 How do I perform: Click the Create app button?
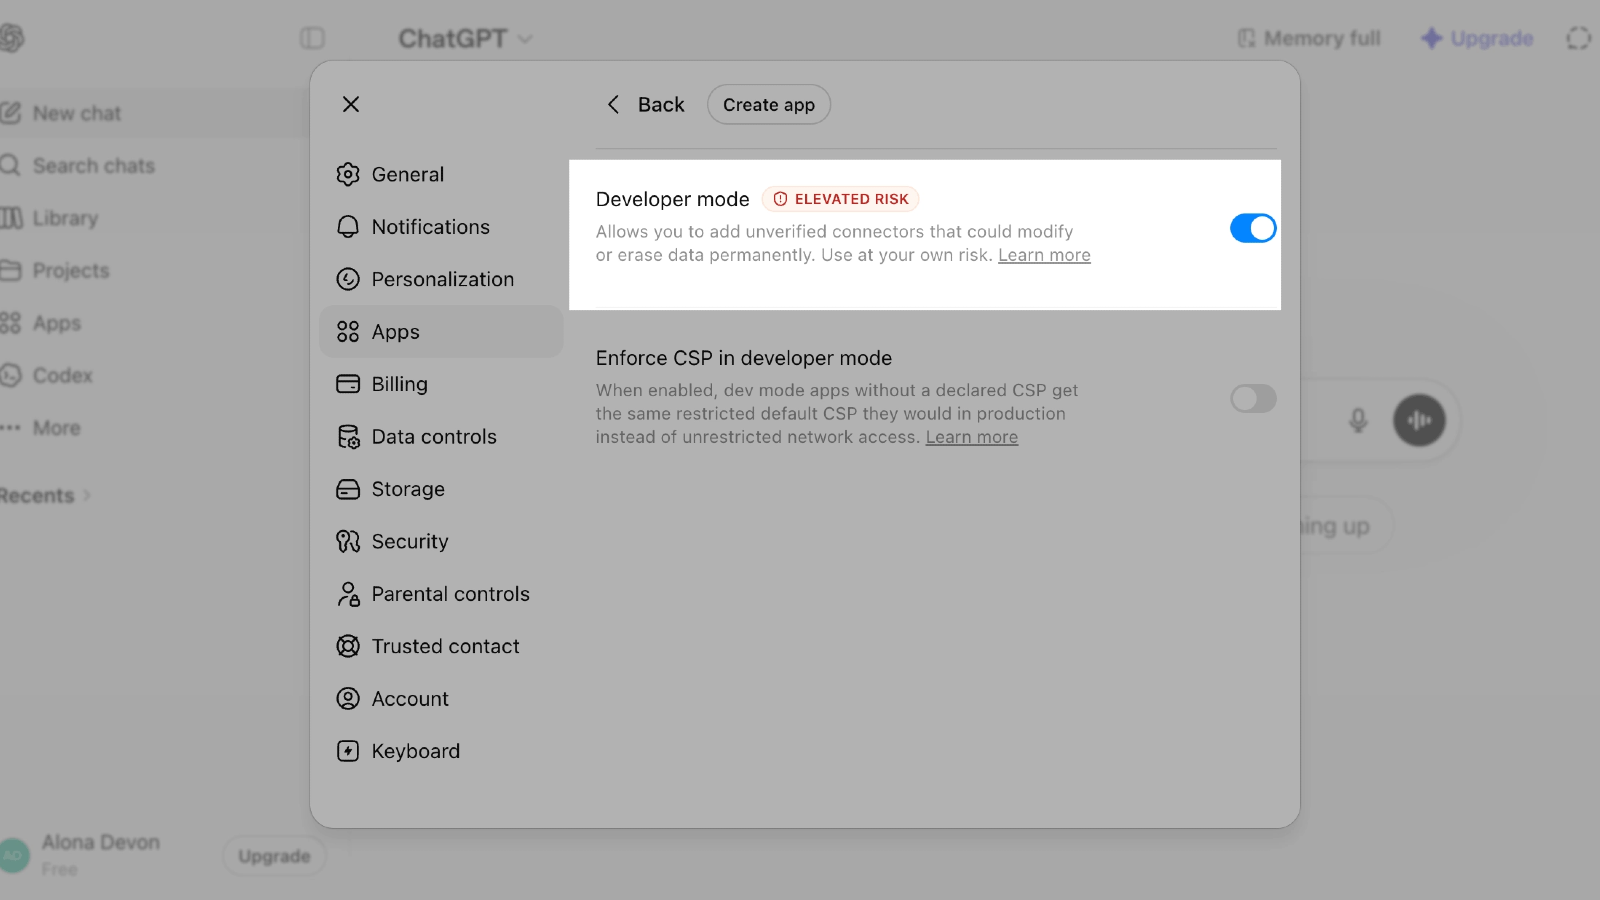coord(769,104)
